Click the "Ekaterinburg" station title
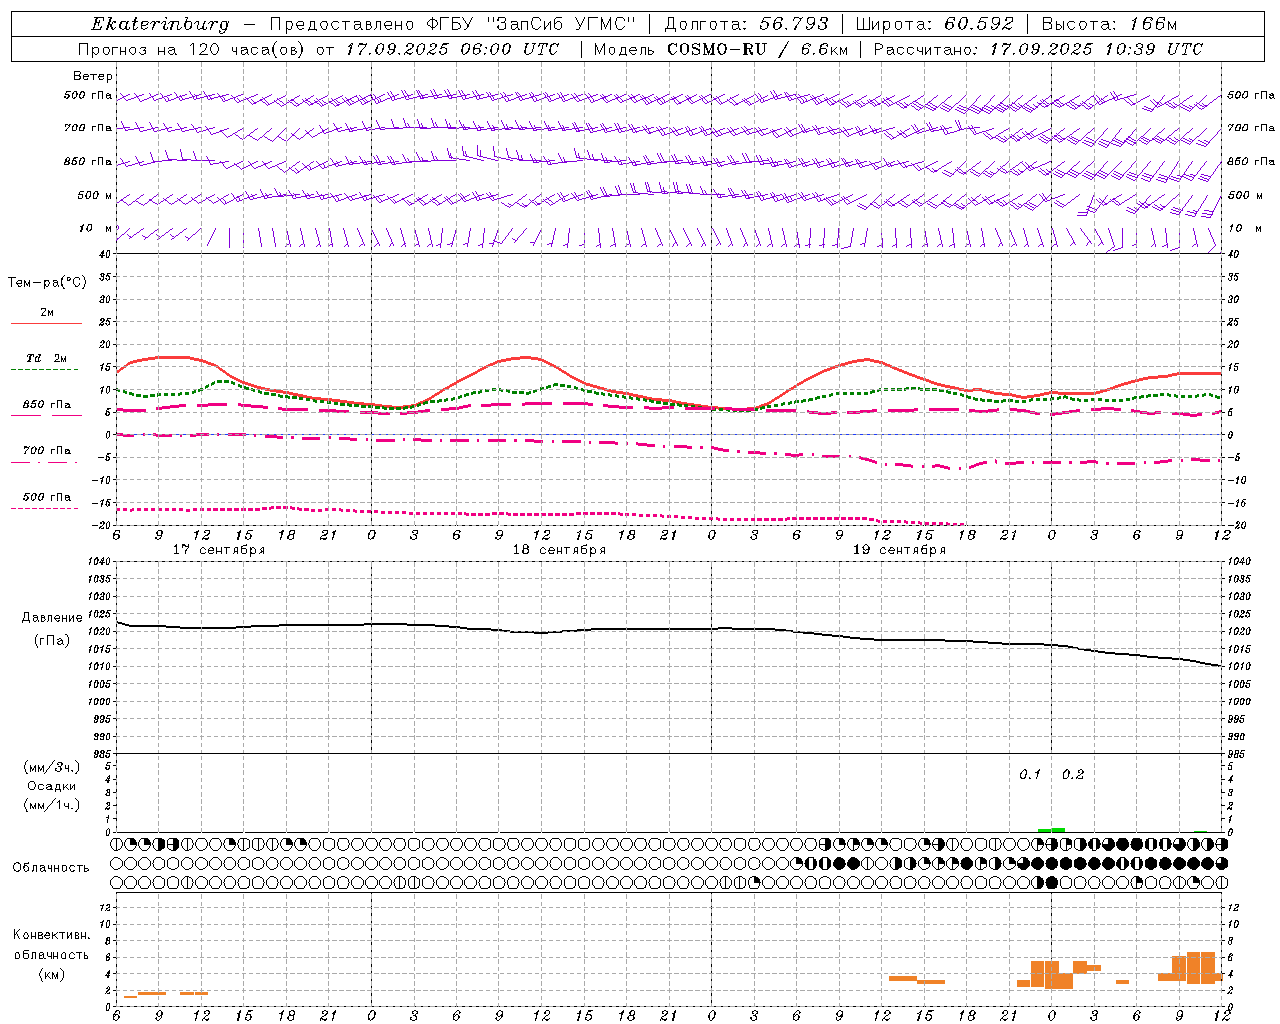The width and height of the screenshot is (1280, 1024). pyautogui.click(x=160, y=24)
